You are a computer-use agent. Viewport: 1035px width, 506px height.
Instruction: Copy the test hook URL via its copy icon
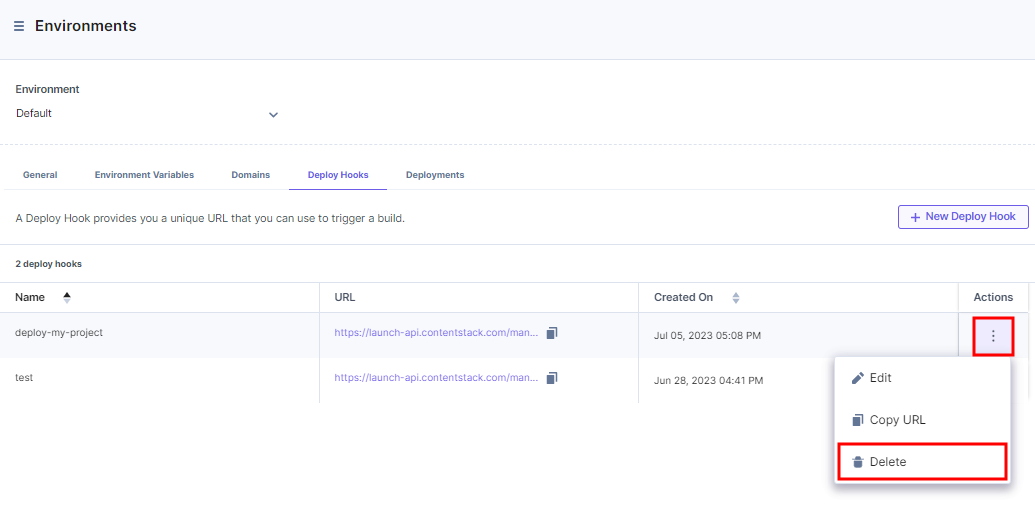pyautogui.click(x=552, y=377)
